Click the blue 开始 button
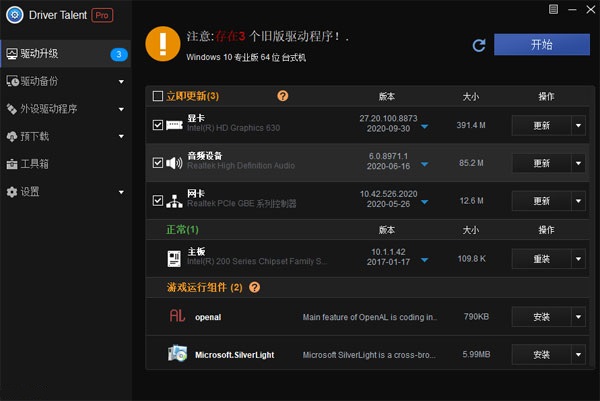600x401 pixels. click(x=542, y=44)
